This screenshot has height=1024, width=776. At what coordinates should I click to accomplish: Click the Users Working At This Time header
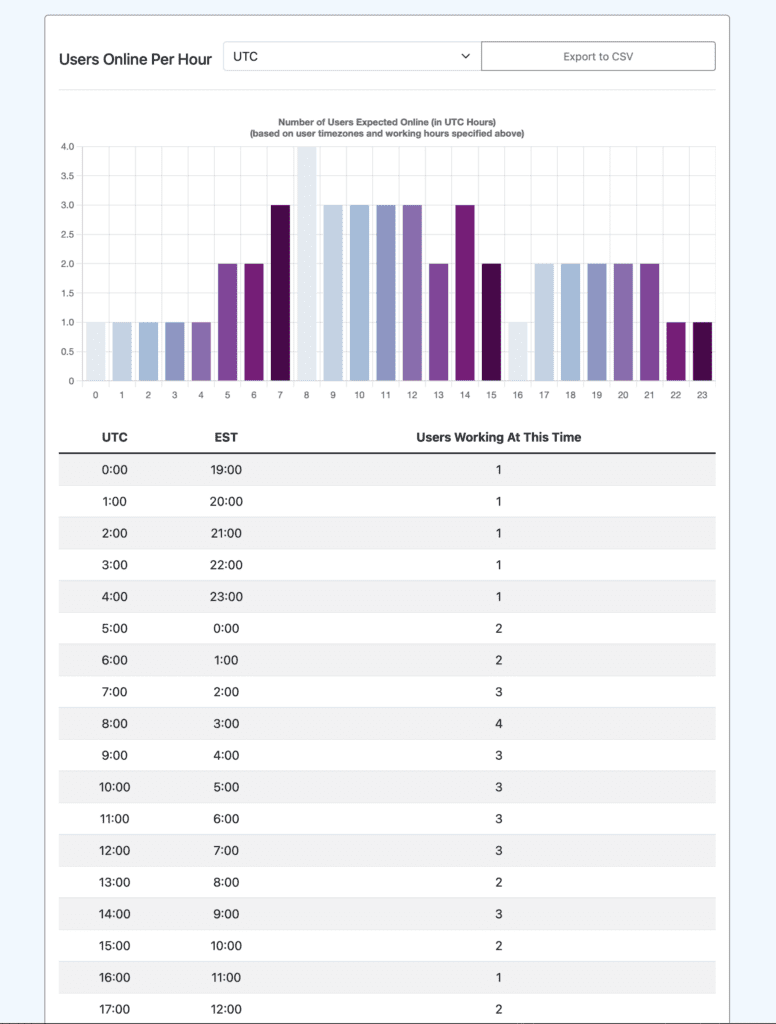pos(498,437)
